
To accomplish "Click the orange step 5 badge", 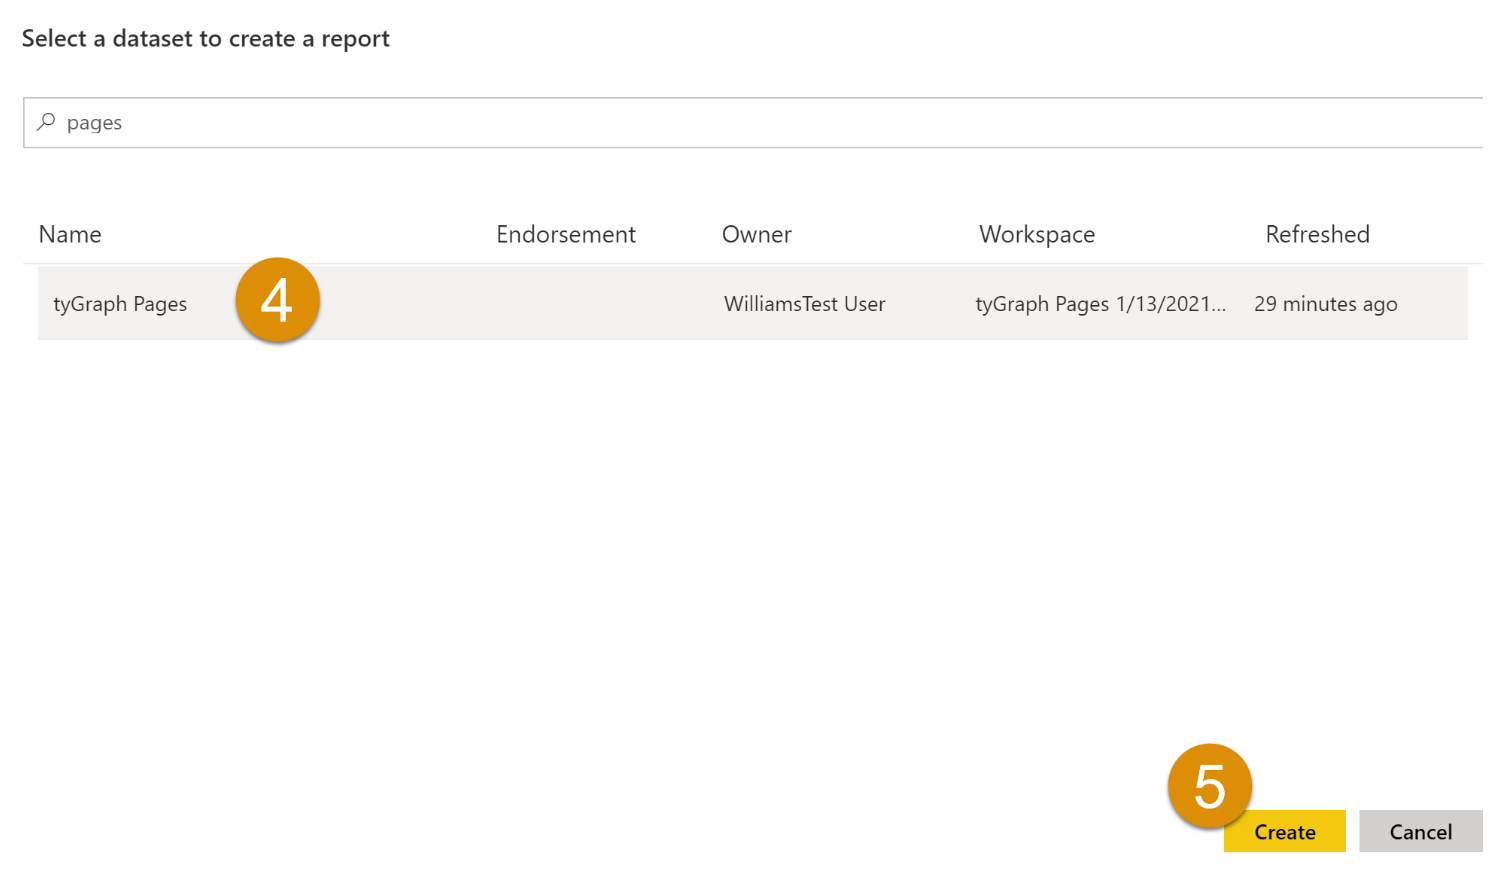I will [x=1210, y=786].
